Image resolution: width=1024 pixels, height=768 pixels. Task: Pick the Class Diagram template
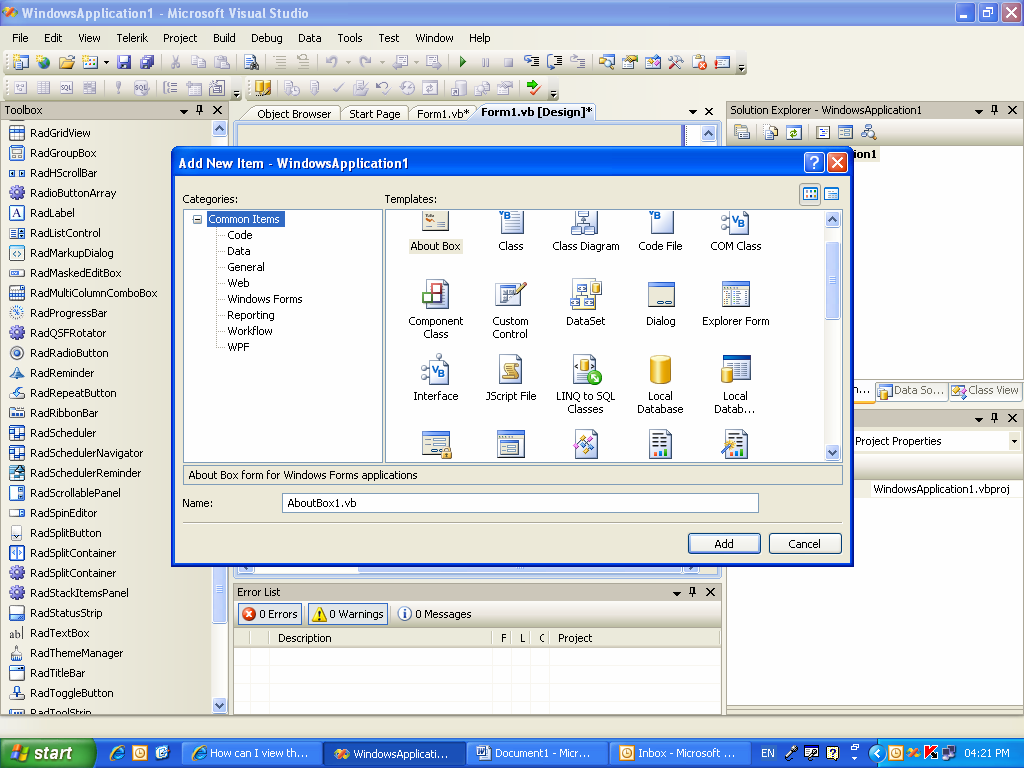click(x=585, y=232)
